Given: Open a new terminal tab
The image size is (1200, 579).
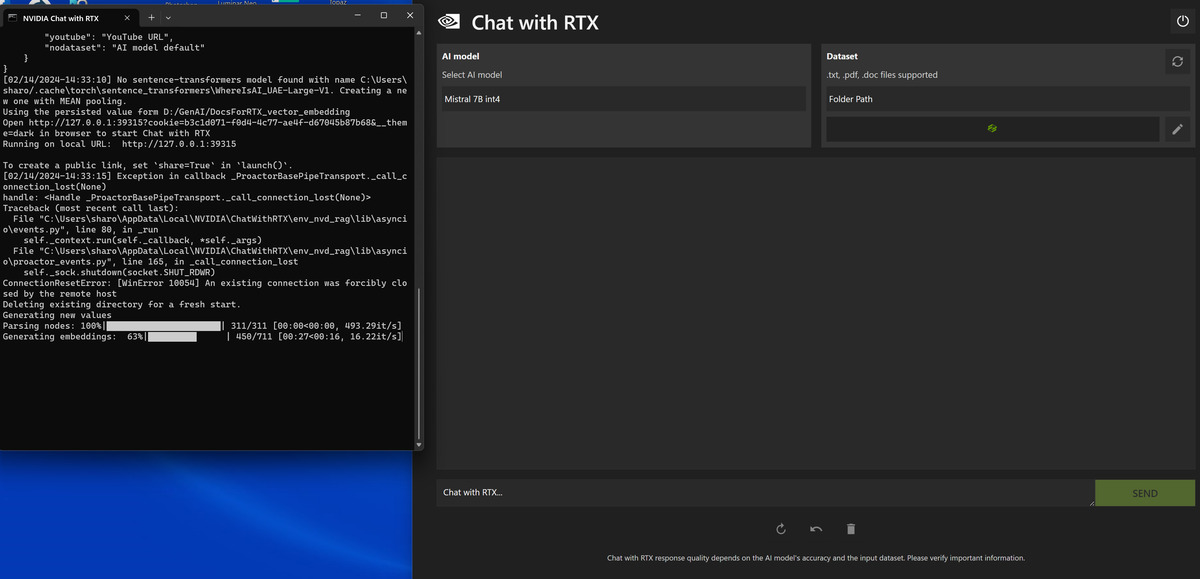Looking at the screenshot, I should coord(151,16).
